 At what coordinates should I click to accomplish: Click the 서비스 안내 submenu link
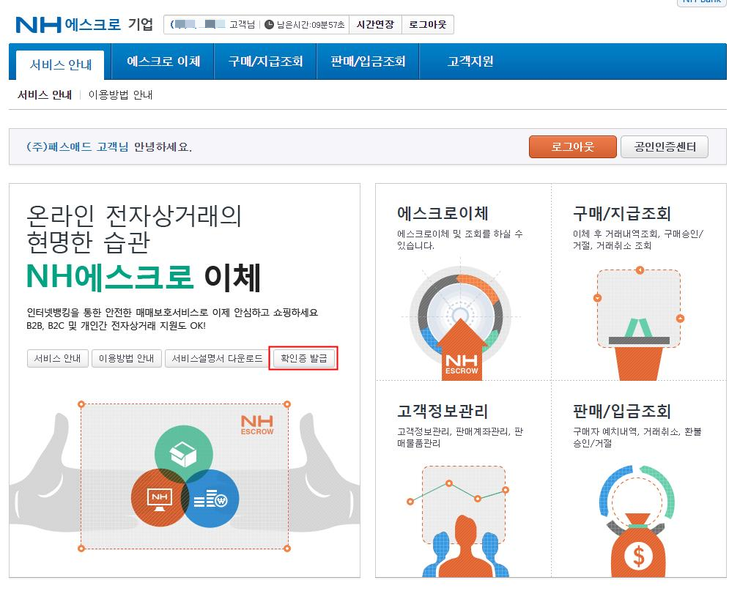point(45,95)
